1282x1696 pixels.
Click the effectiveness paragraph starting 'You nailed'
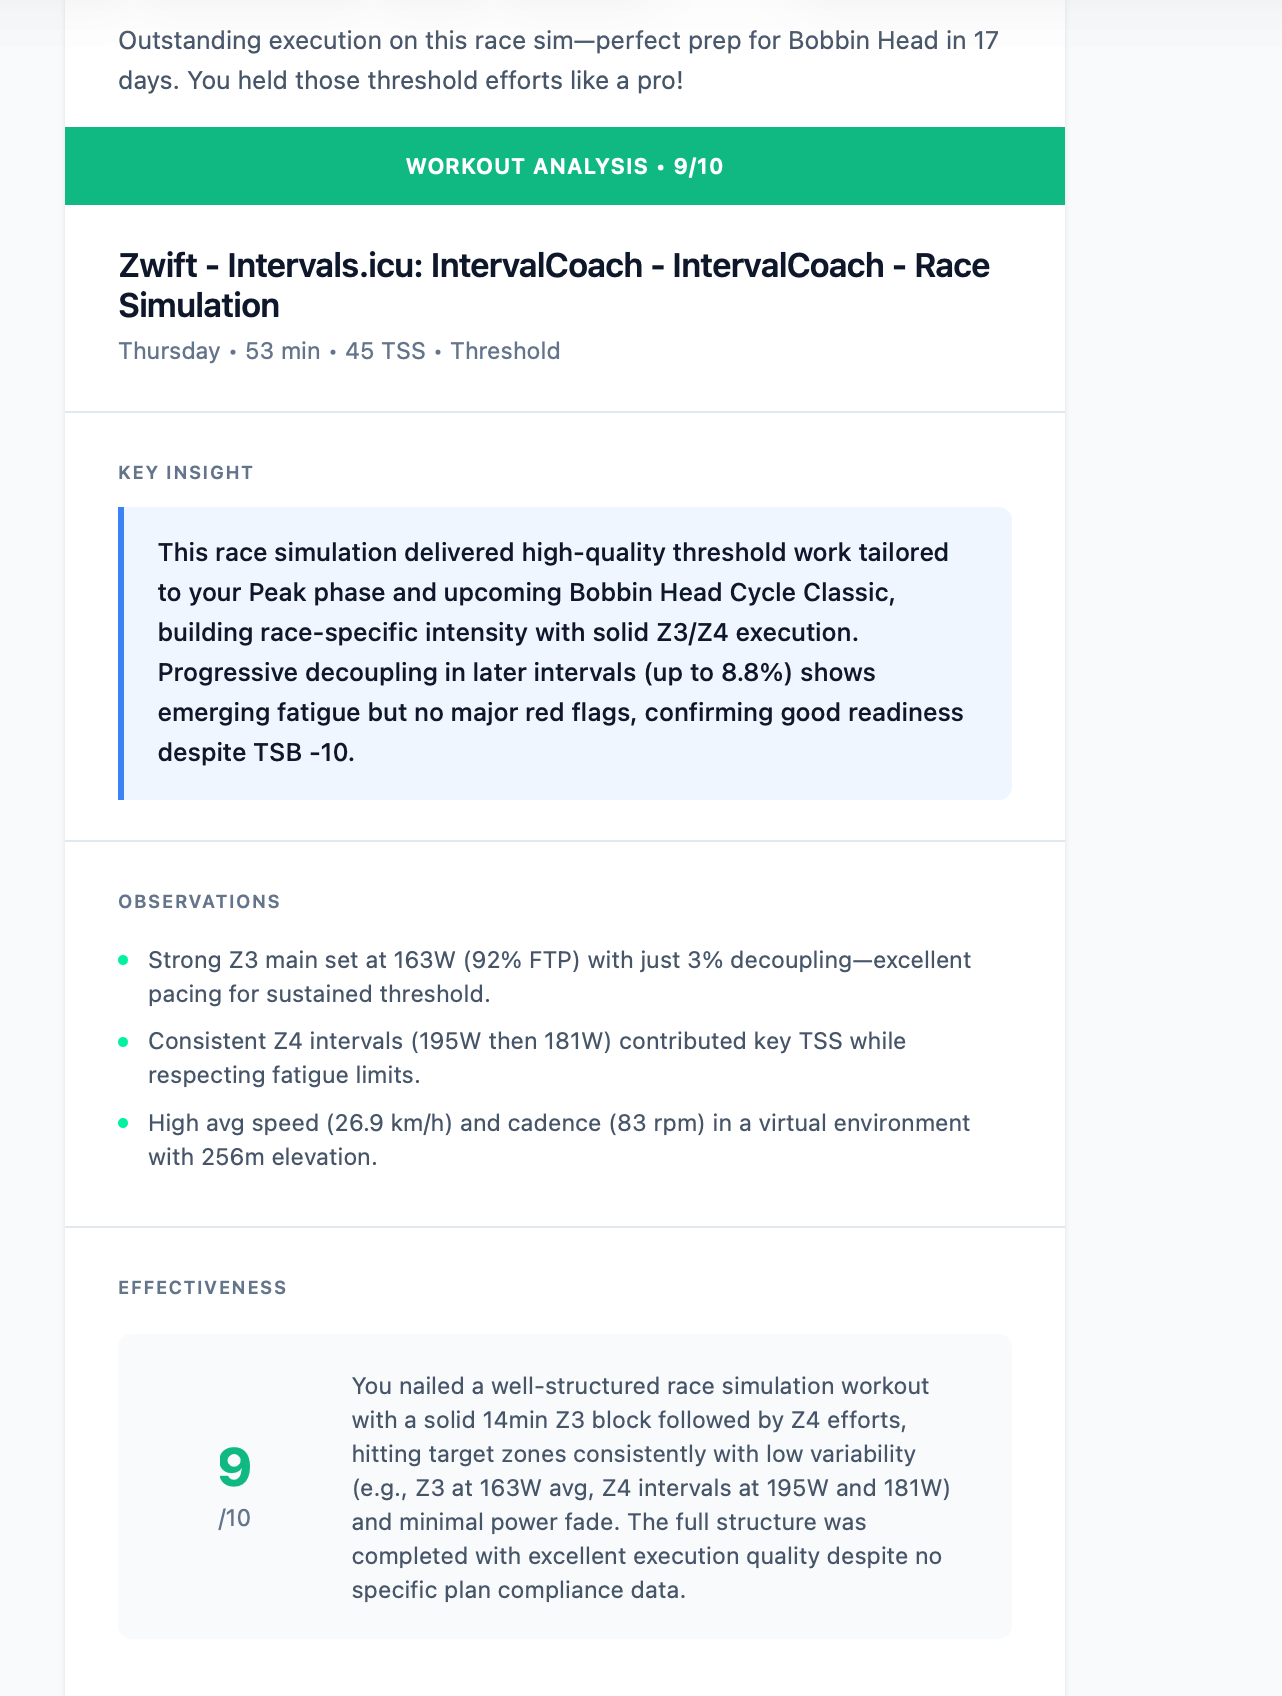click(650, 1488)
